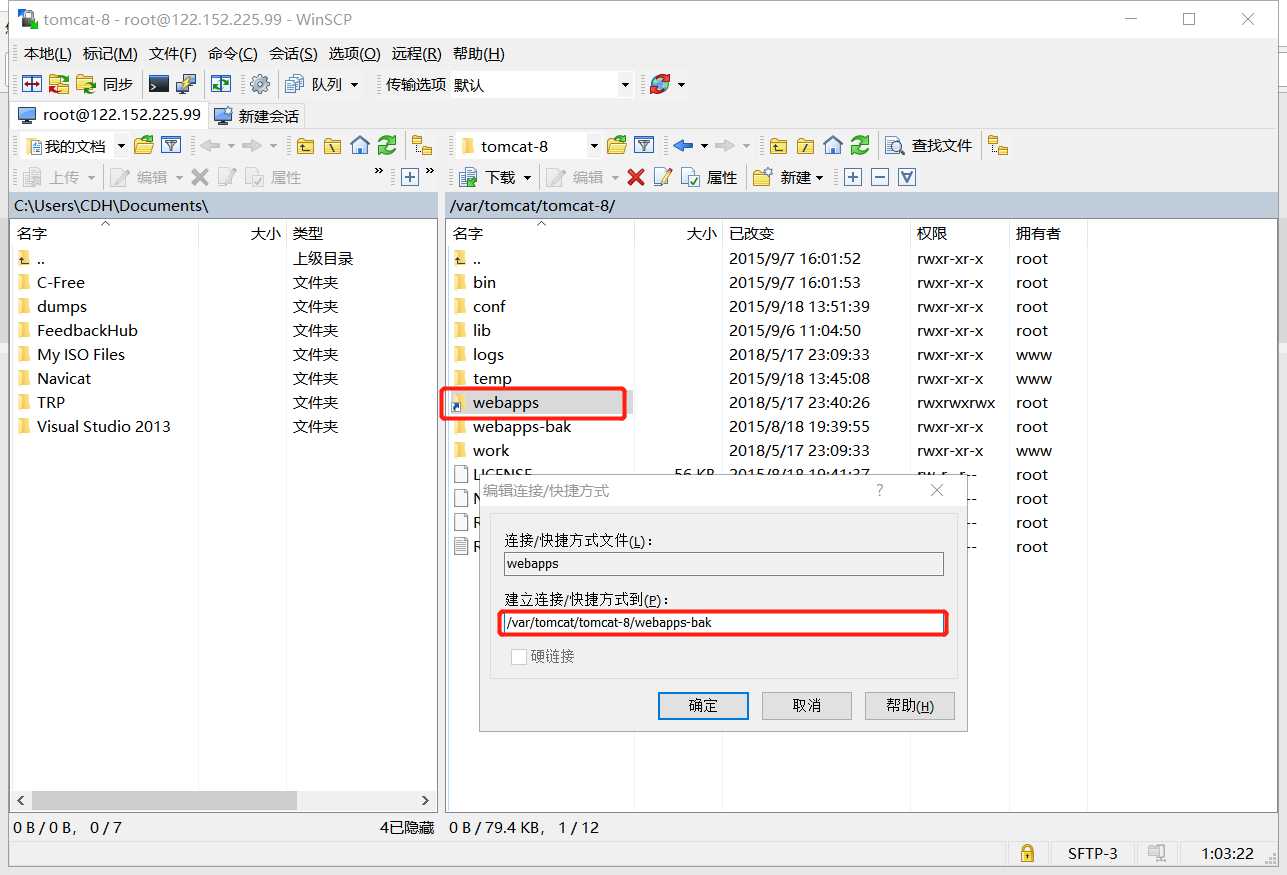Click remote 属性 properties button
Viewport: 1287px width, 875px height.
tap(709, 177)
